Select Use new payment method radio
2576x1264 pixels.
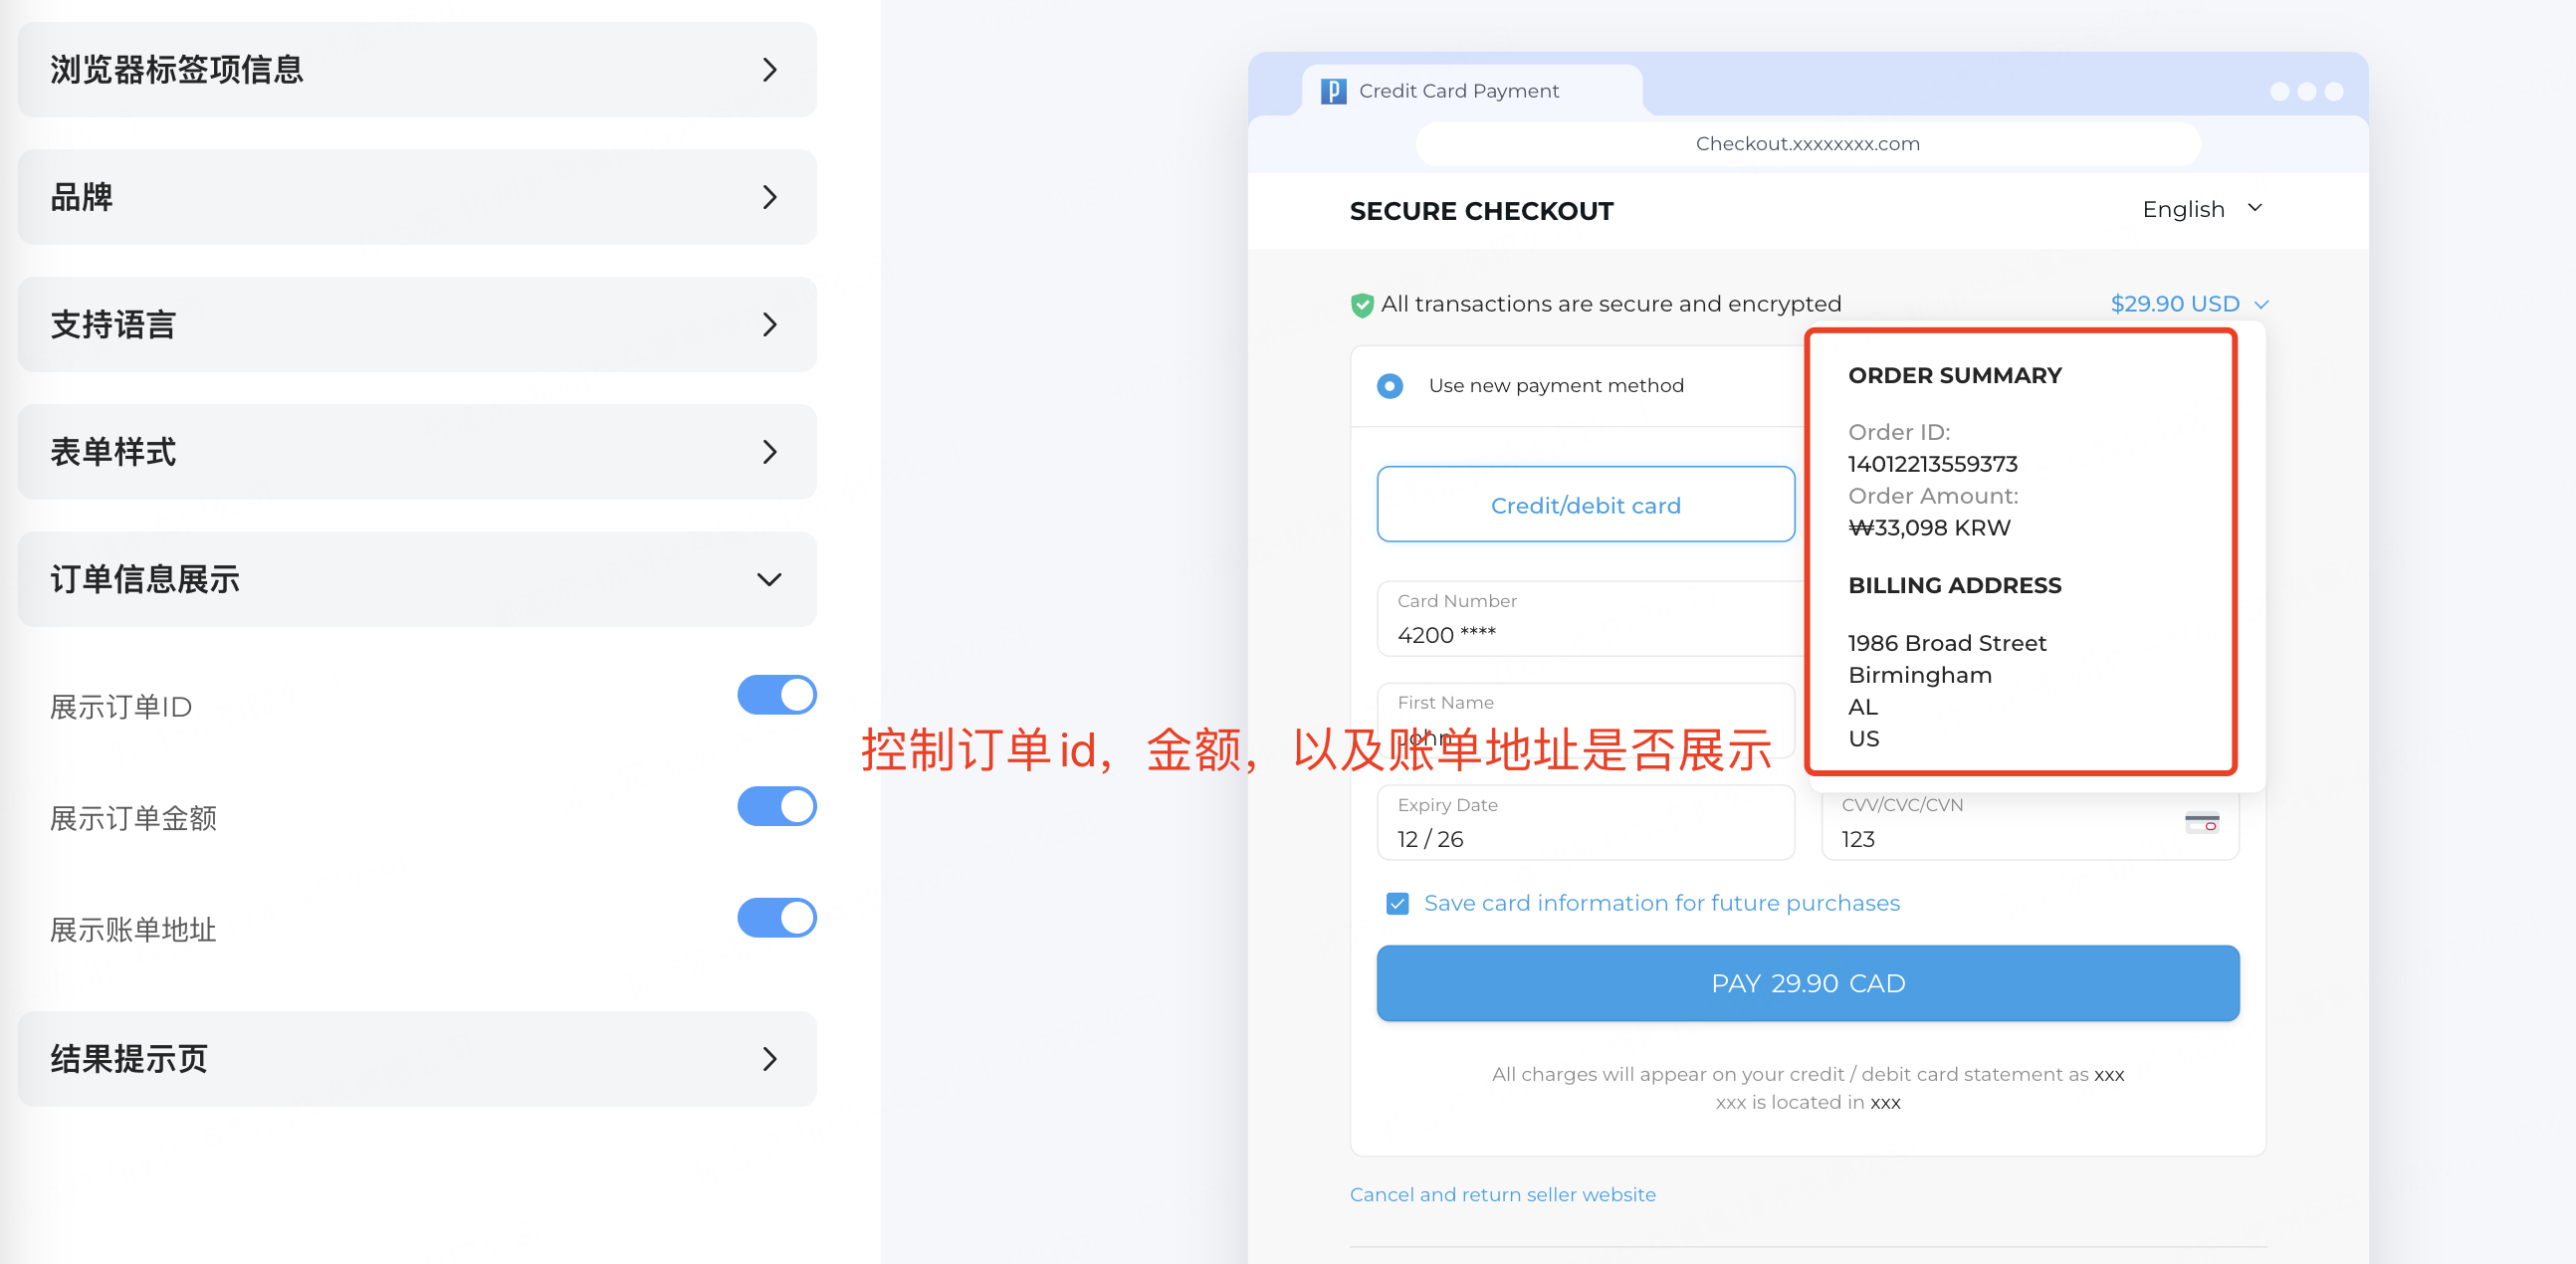(1389, 386)
